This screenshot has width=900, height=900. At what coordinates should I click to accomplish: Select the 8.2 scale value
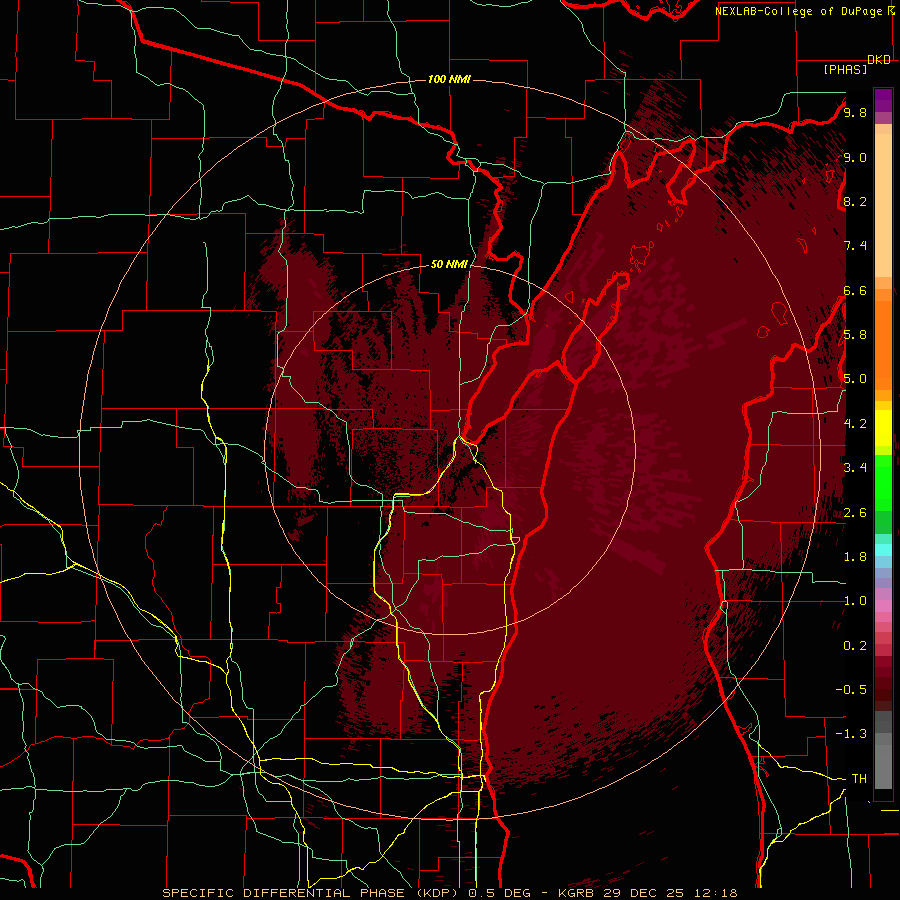855,201
